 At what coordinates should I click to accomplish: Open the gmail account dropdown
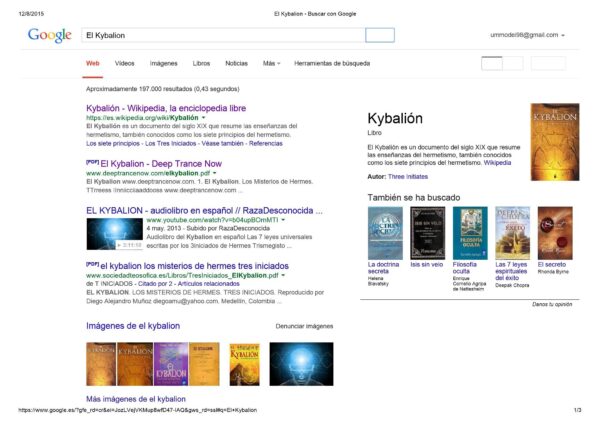click(527, 35)
